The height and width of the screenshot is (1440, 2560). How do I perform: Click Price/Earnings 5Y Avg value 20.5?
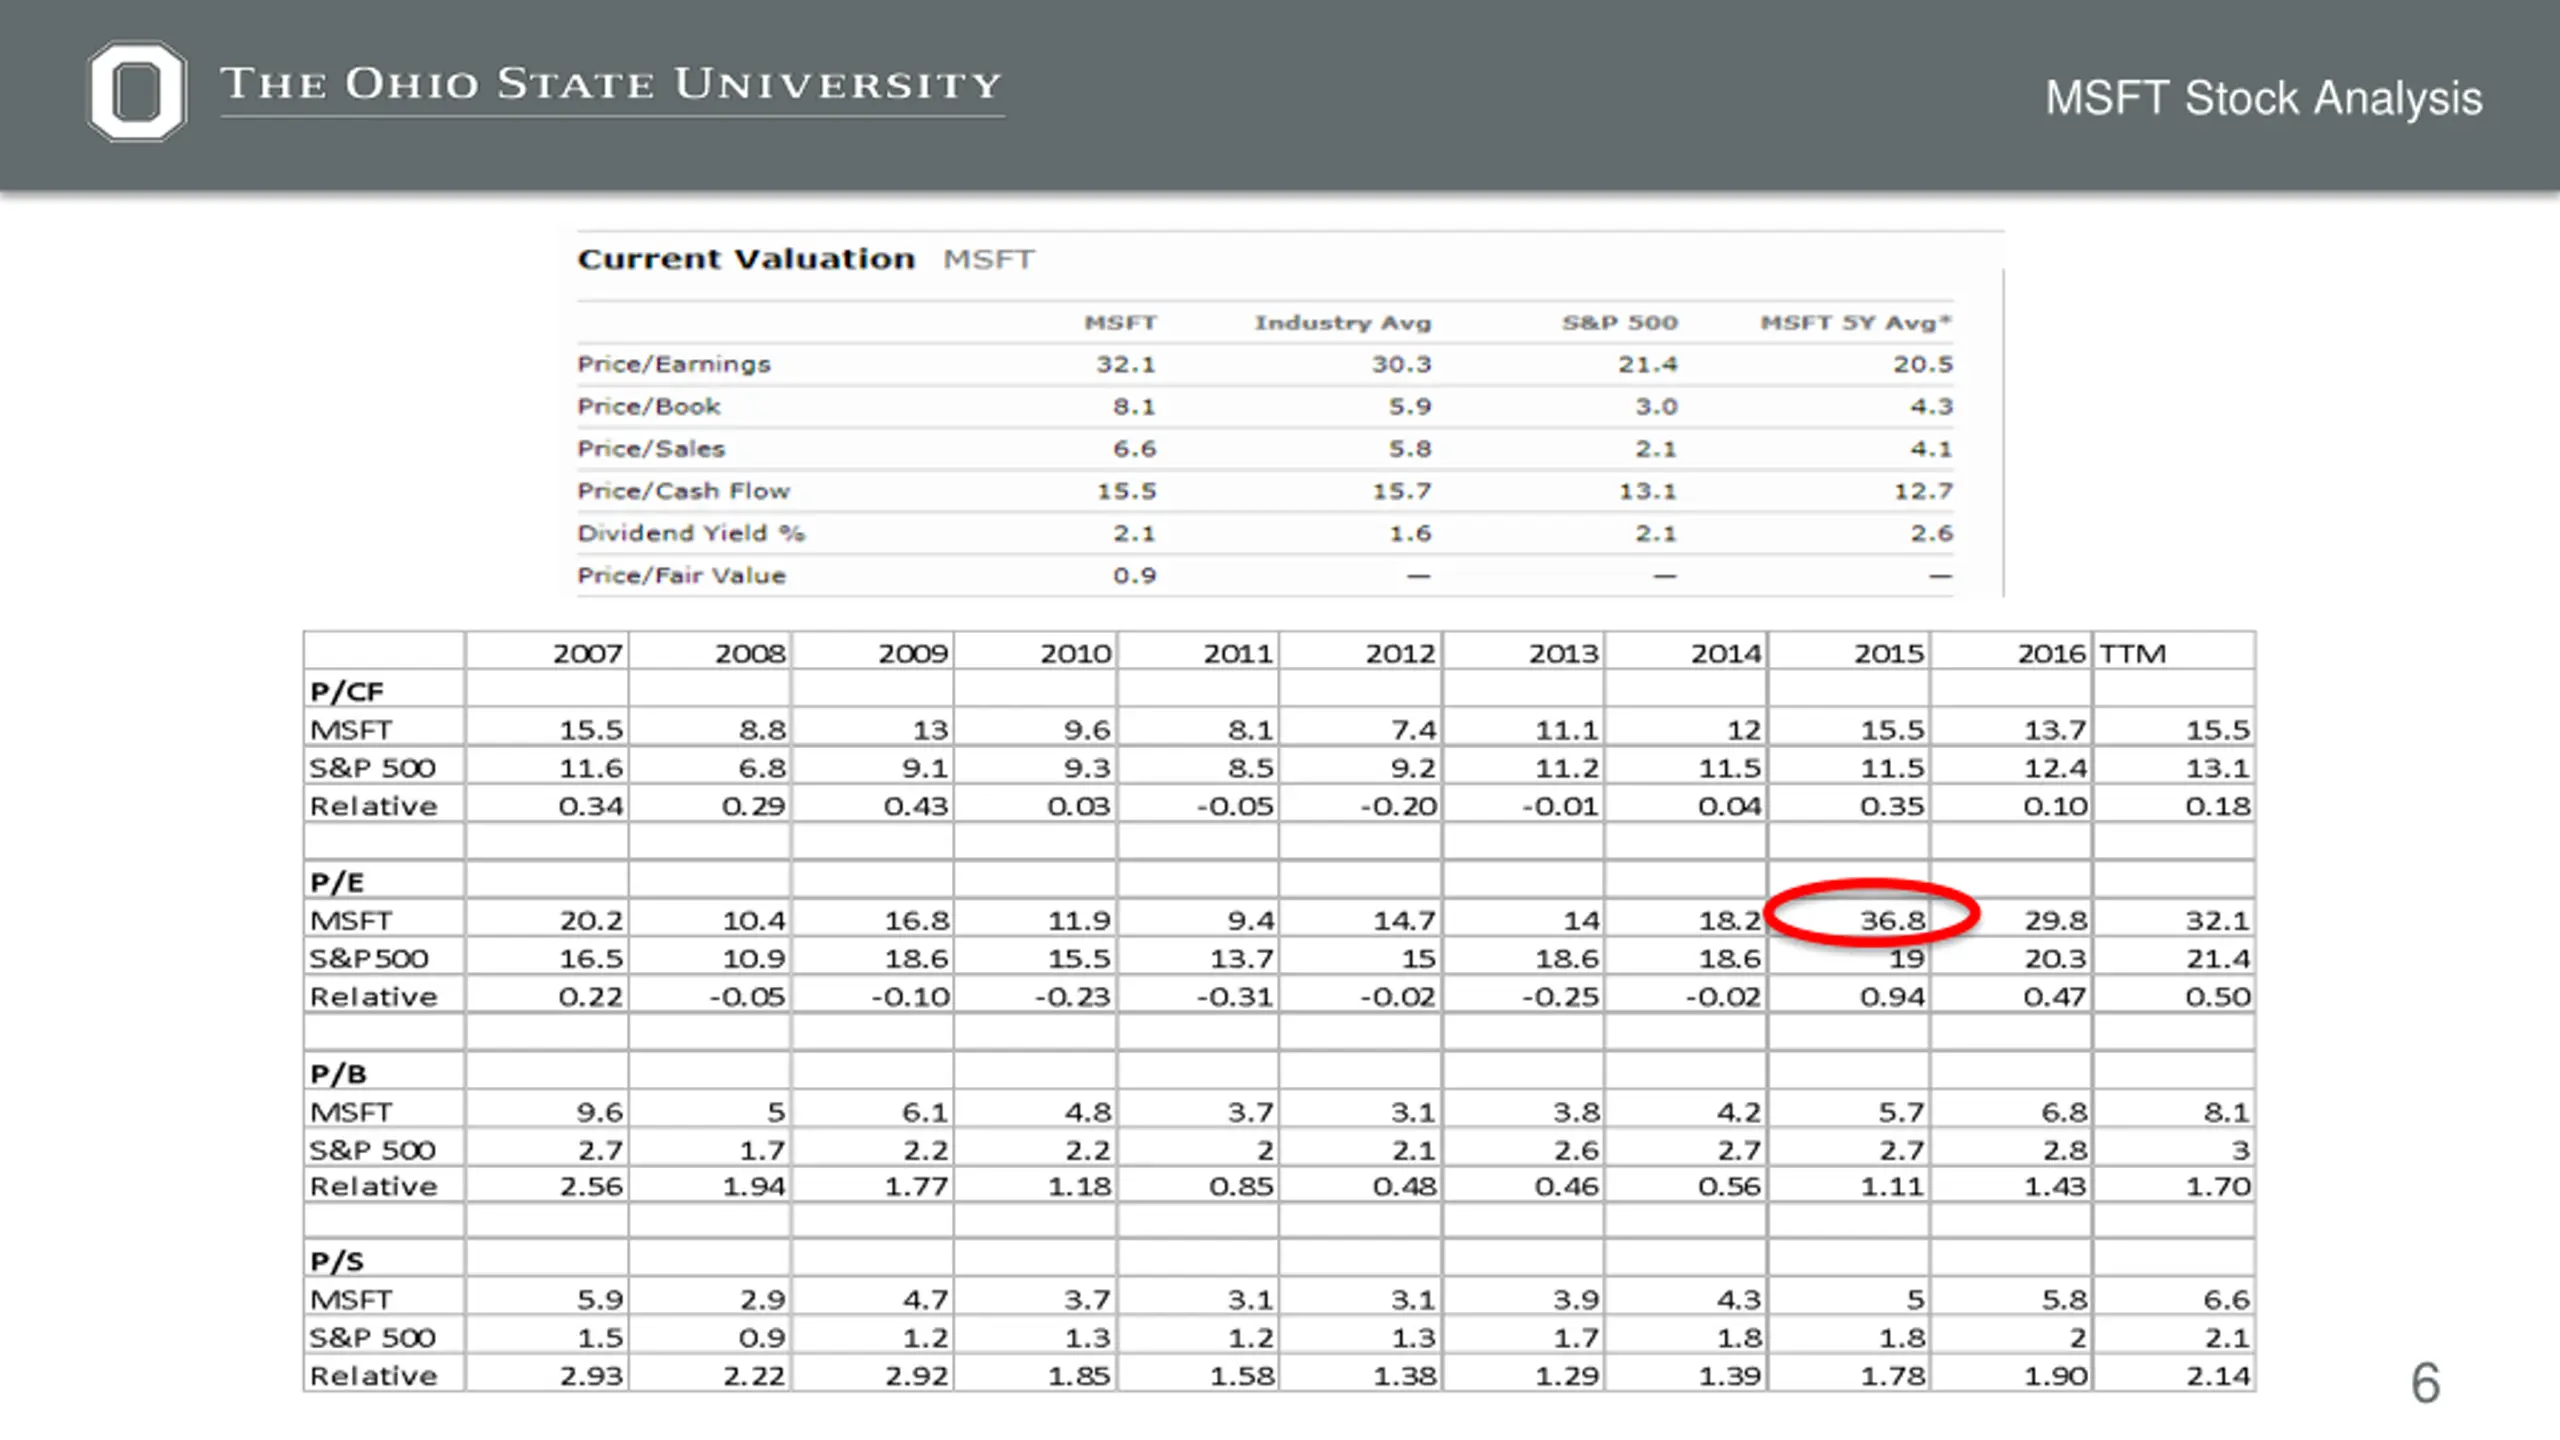point(1922,365)
